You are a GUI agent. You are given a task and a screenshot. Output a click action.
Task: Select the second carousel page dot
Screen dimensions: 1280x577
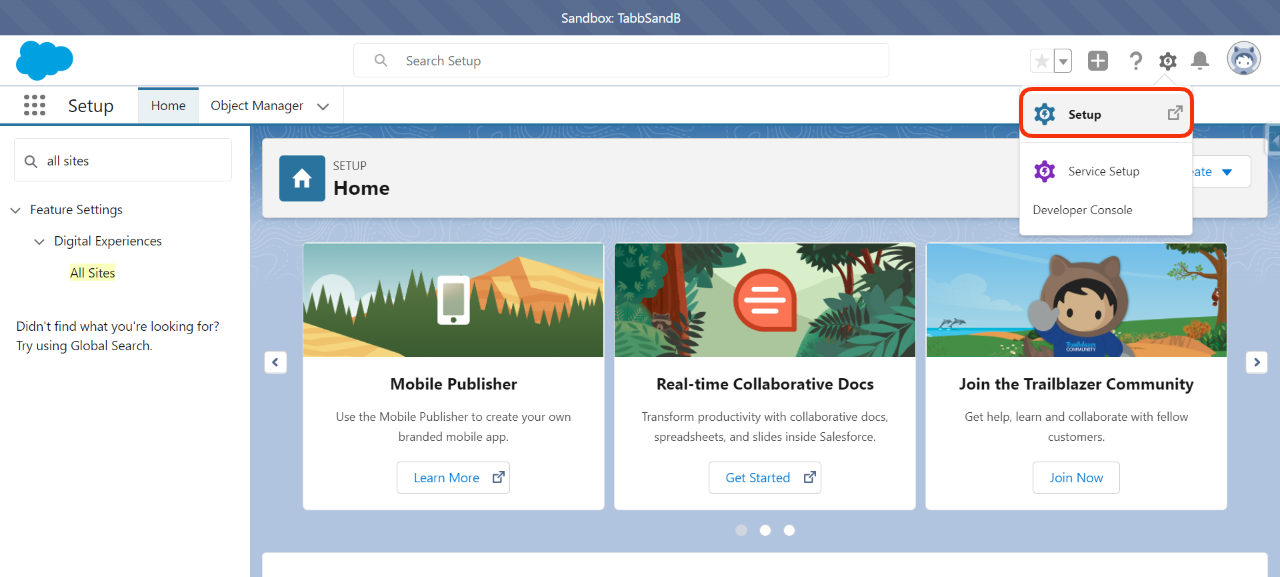(x=765, y=530)
